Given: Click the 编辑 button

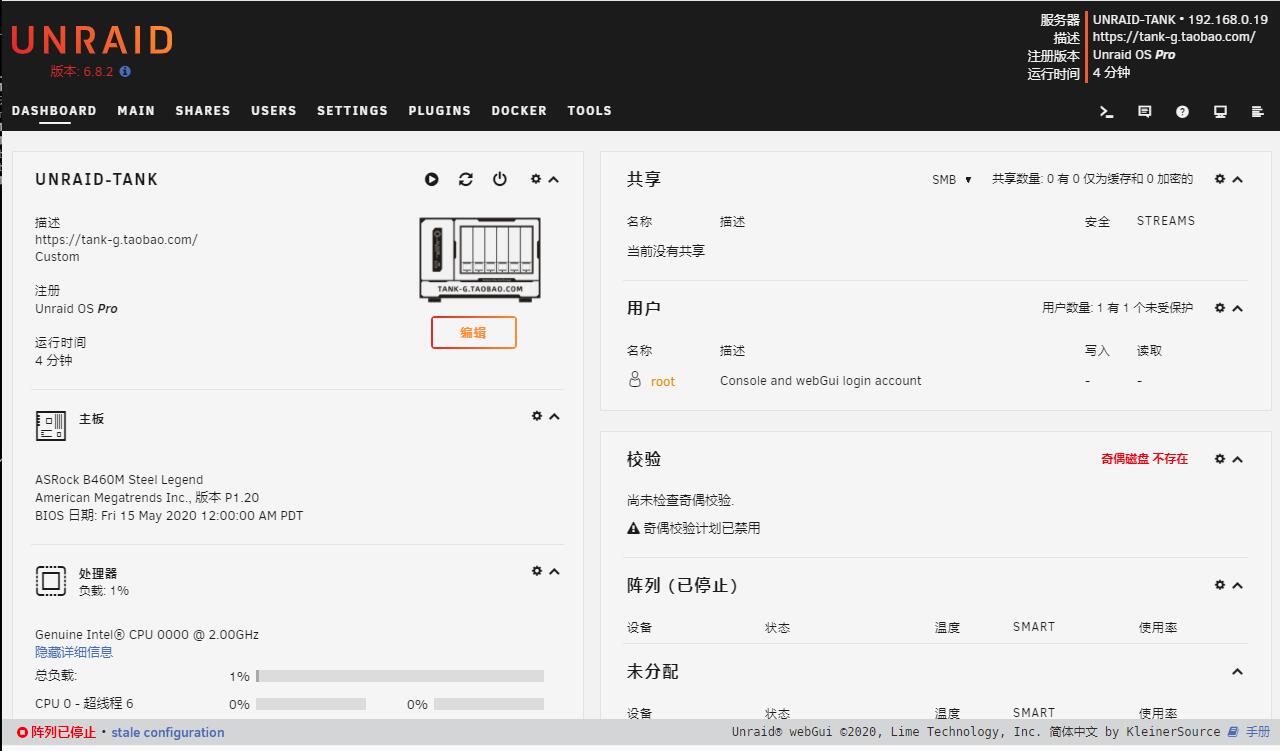Looking at the screenshot, I should click(473, 333).
